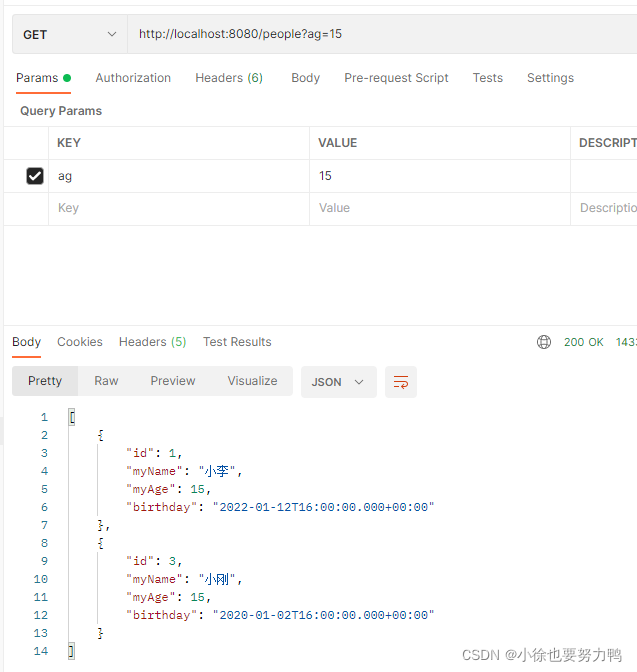Screen dimensions: 637x672
Task: Click the empty Description placeholder field
Action: 604,208
